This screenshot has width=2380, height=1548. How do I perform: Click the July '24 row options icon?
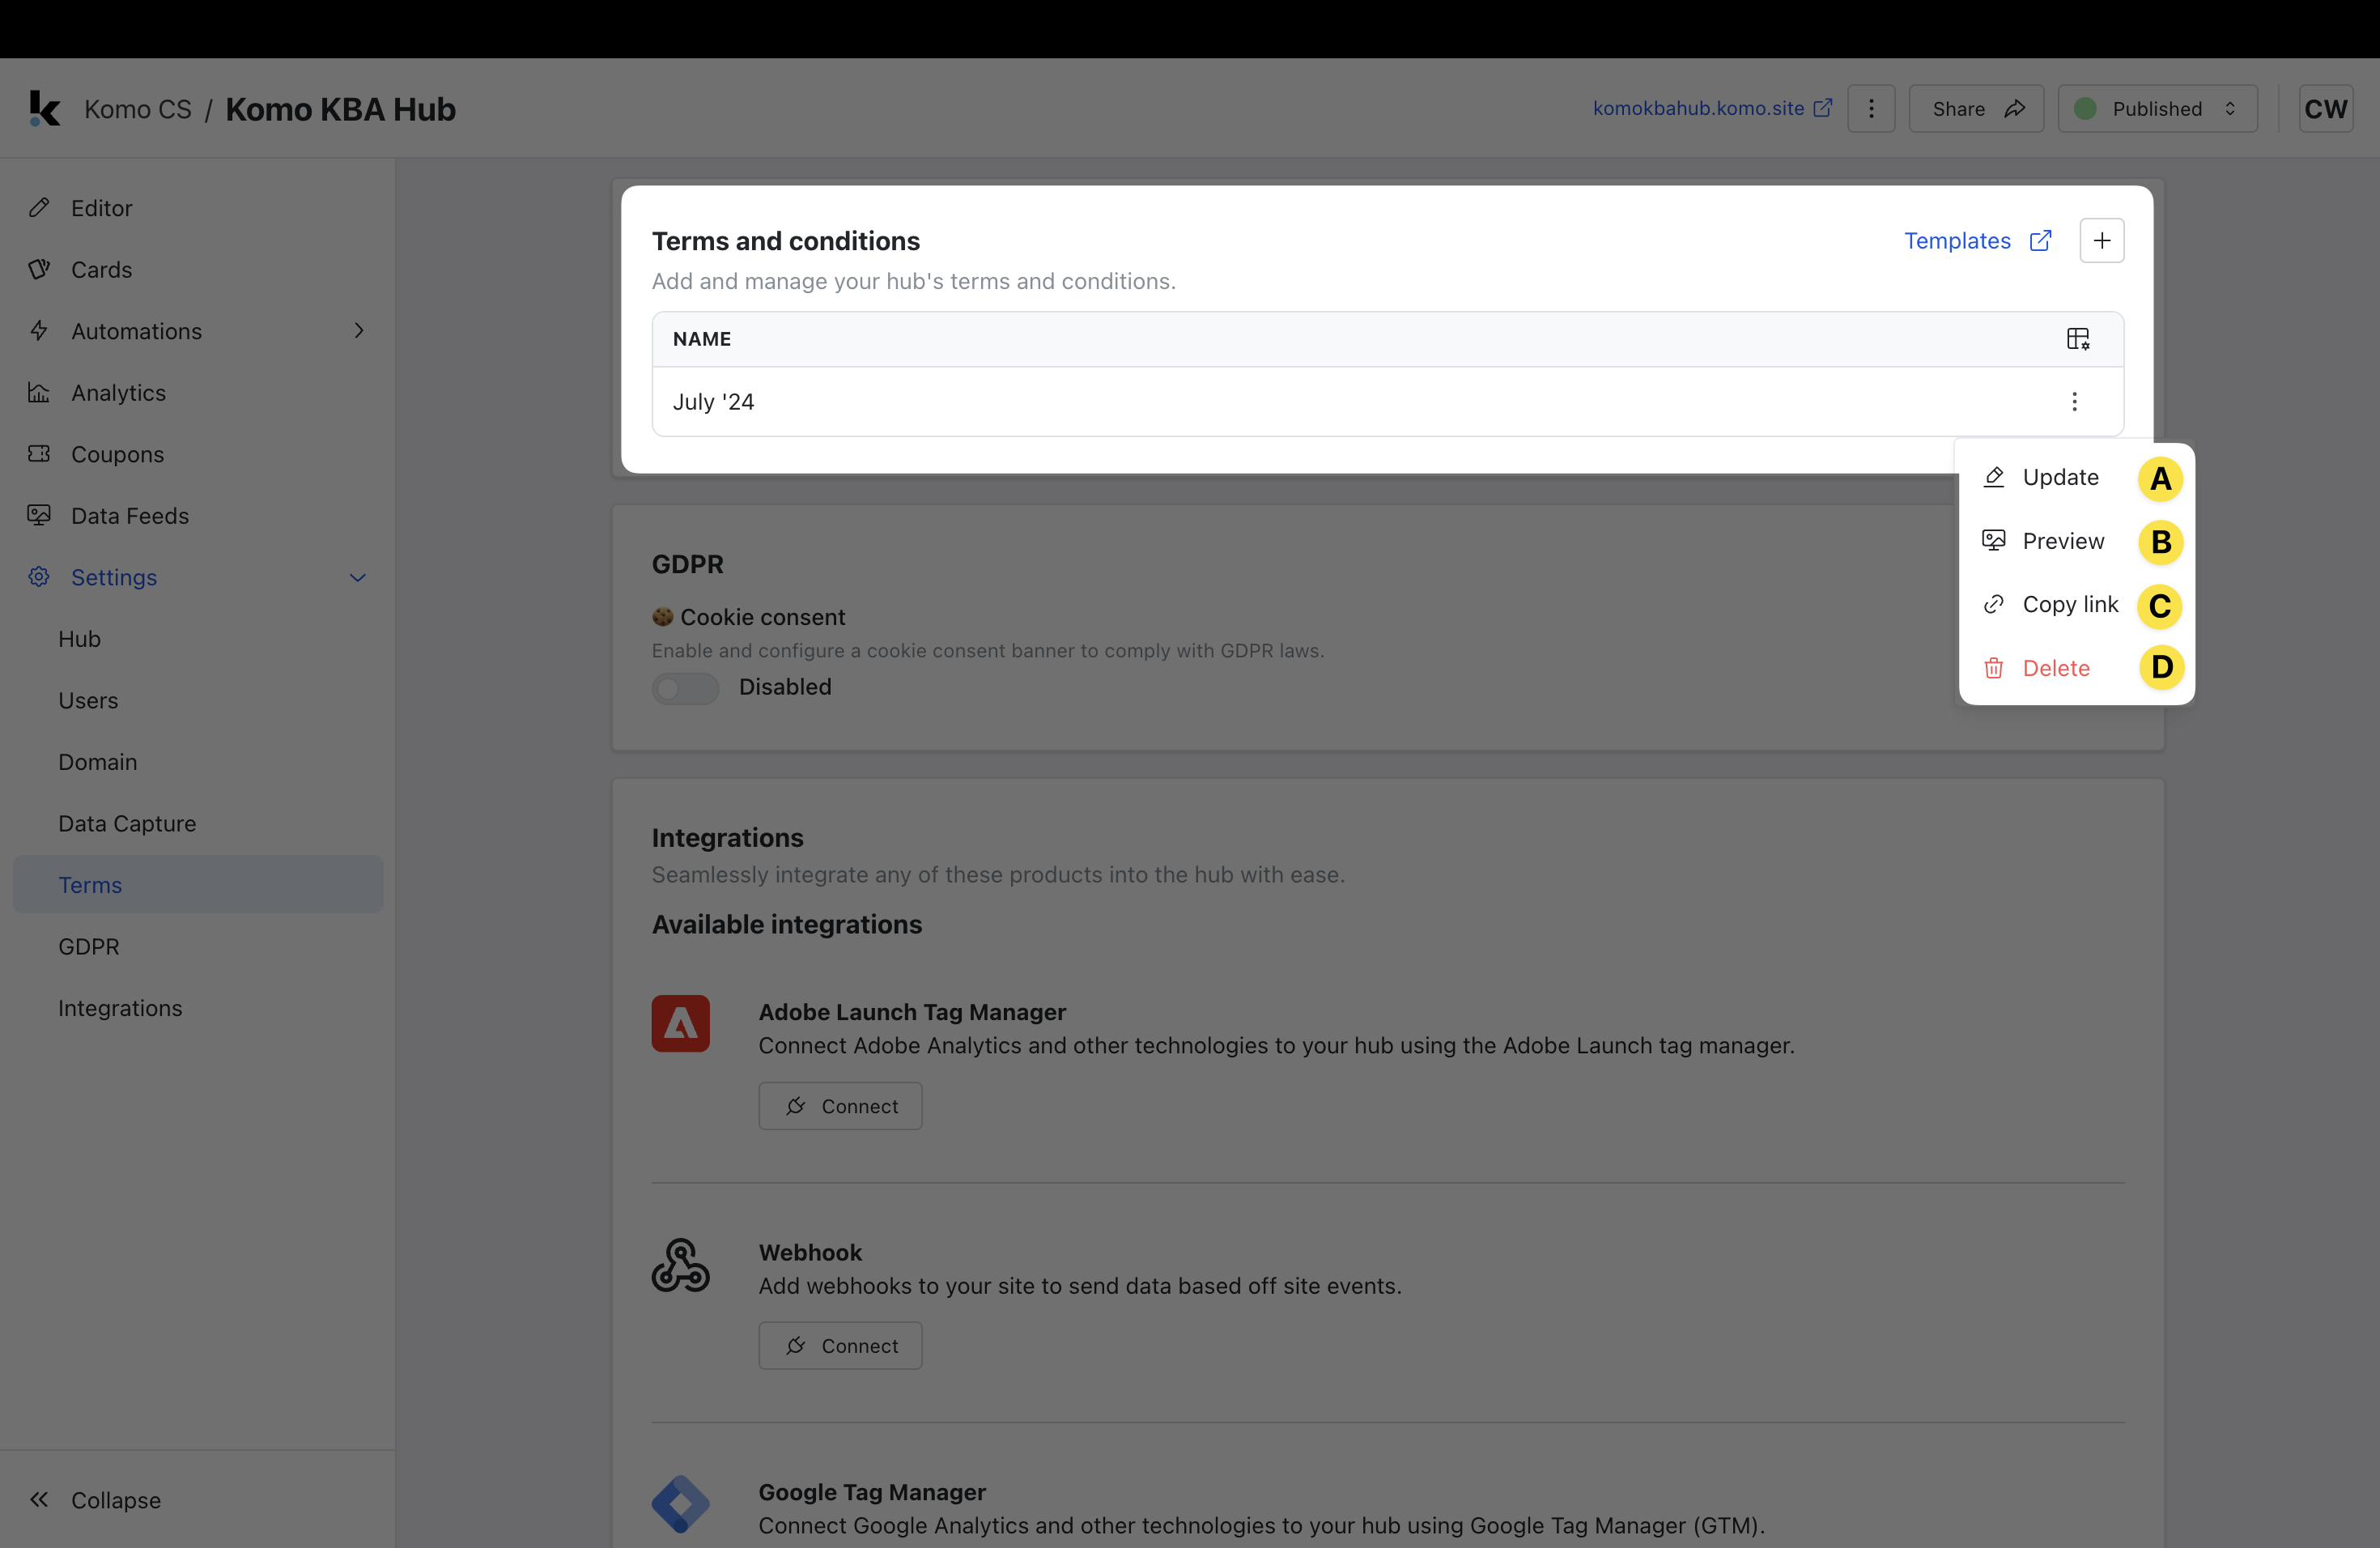(x=2074, y=402)
